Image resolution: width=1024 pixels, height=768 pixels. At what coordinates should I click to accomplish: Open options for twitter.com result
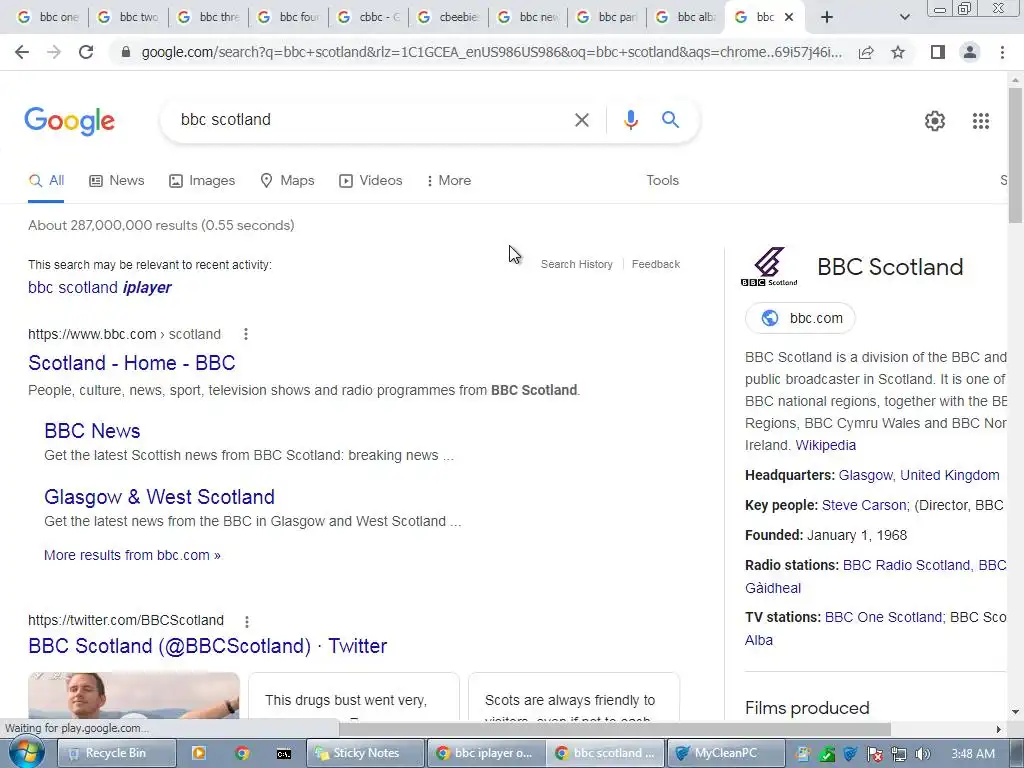tap(246, 621)
